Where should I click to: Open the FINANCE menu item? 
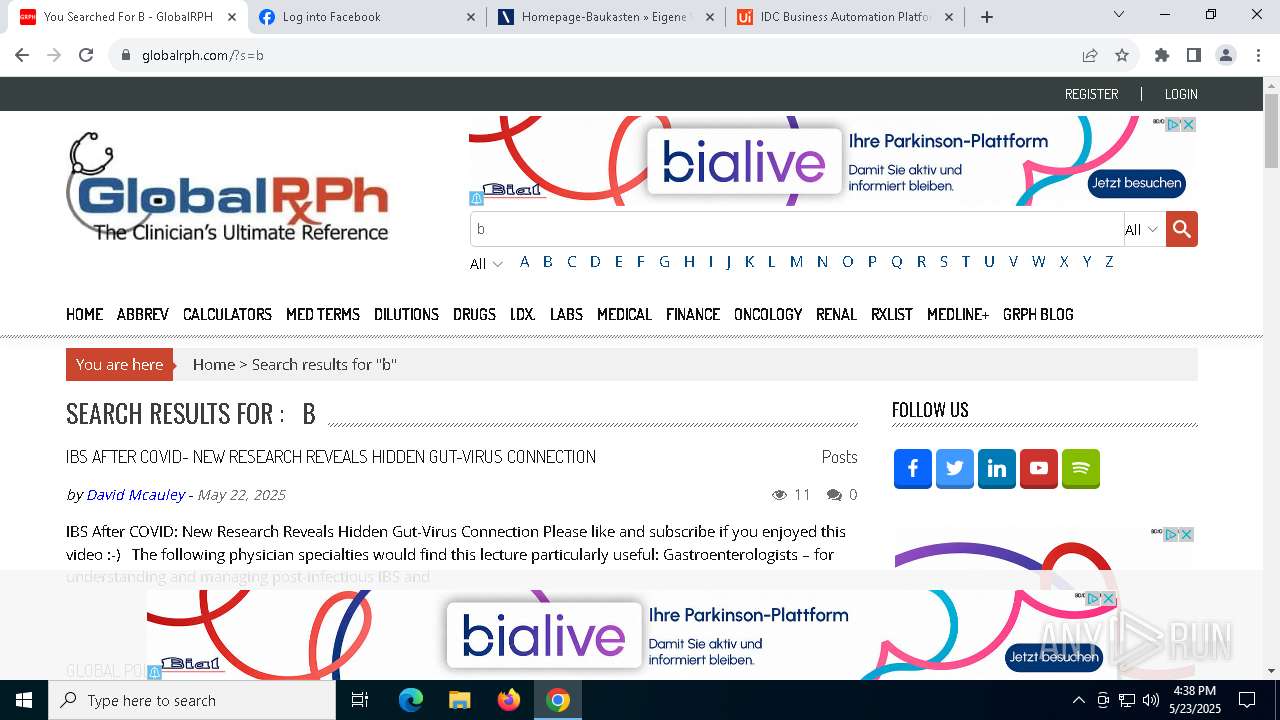(x=693, y=314)
